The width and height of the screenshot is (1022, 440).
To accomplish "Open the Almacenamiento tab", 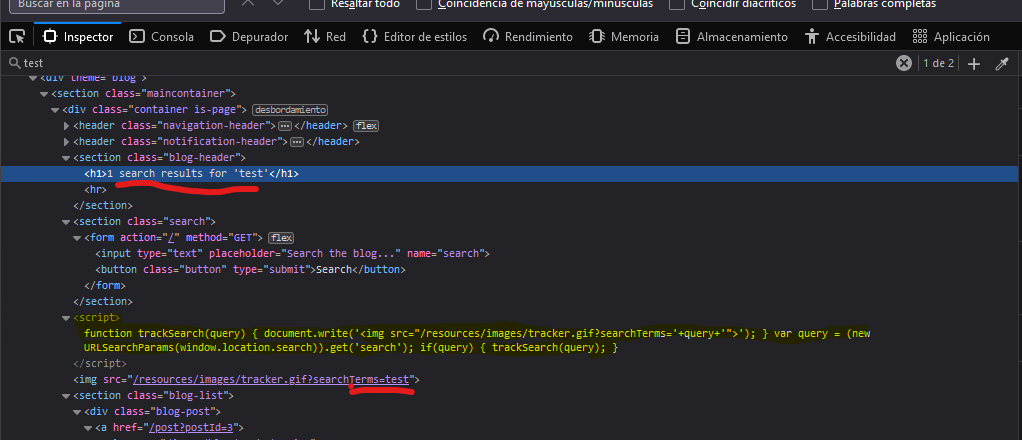I will tap(732, 37).
